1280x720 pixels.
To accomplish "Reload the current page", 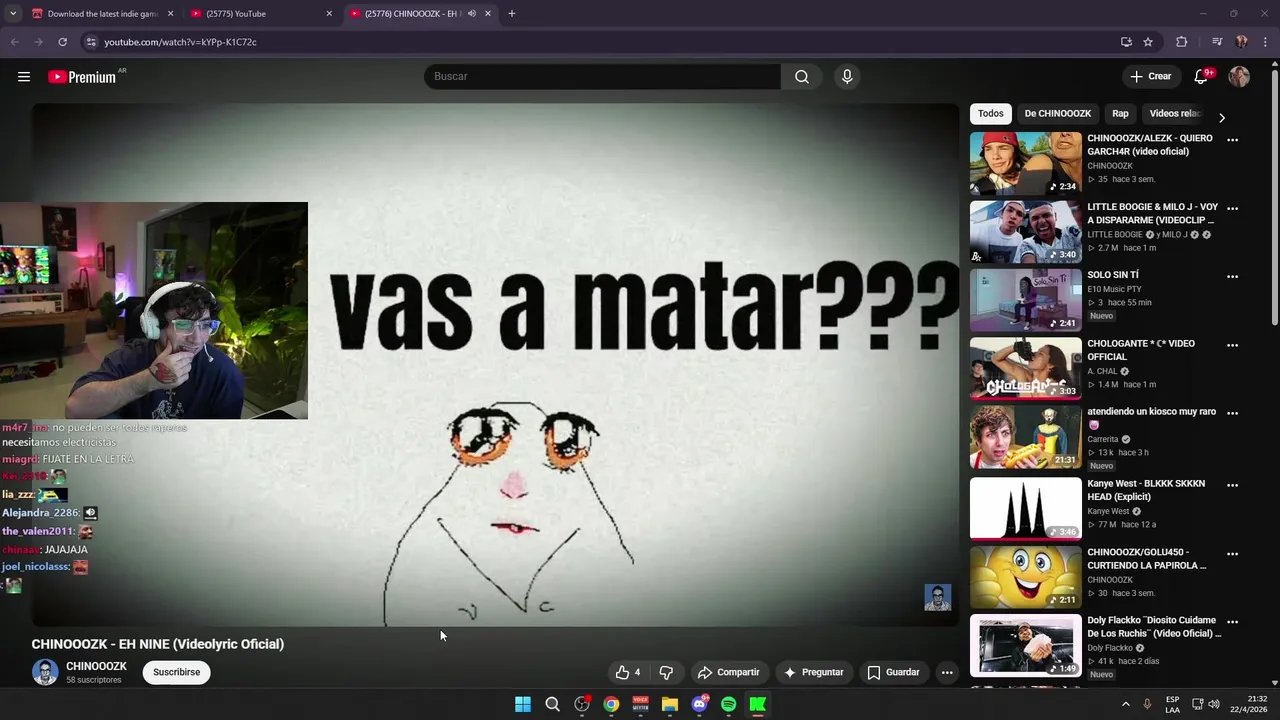I will click(x=62, y=42).
